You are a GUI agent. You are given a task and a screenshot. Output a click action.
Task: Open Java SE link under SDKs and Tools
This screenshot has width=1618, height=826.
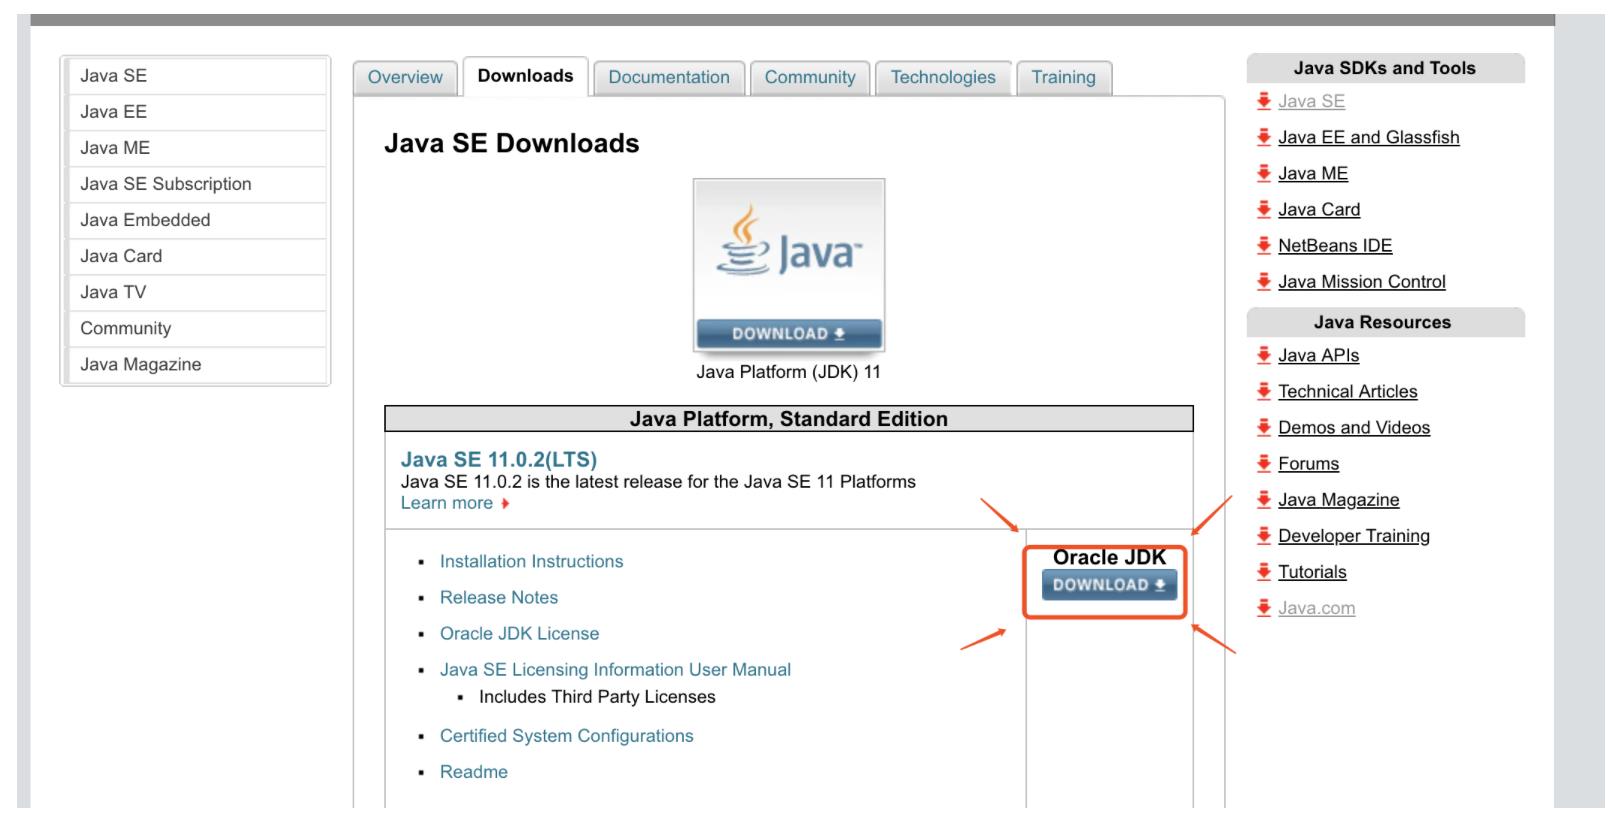click(x=1311, y=101)
